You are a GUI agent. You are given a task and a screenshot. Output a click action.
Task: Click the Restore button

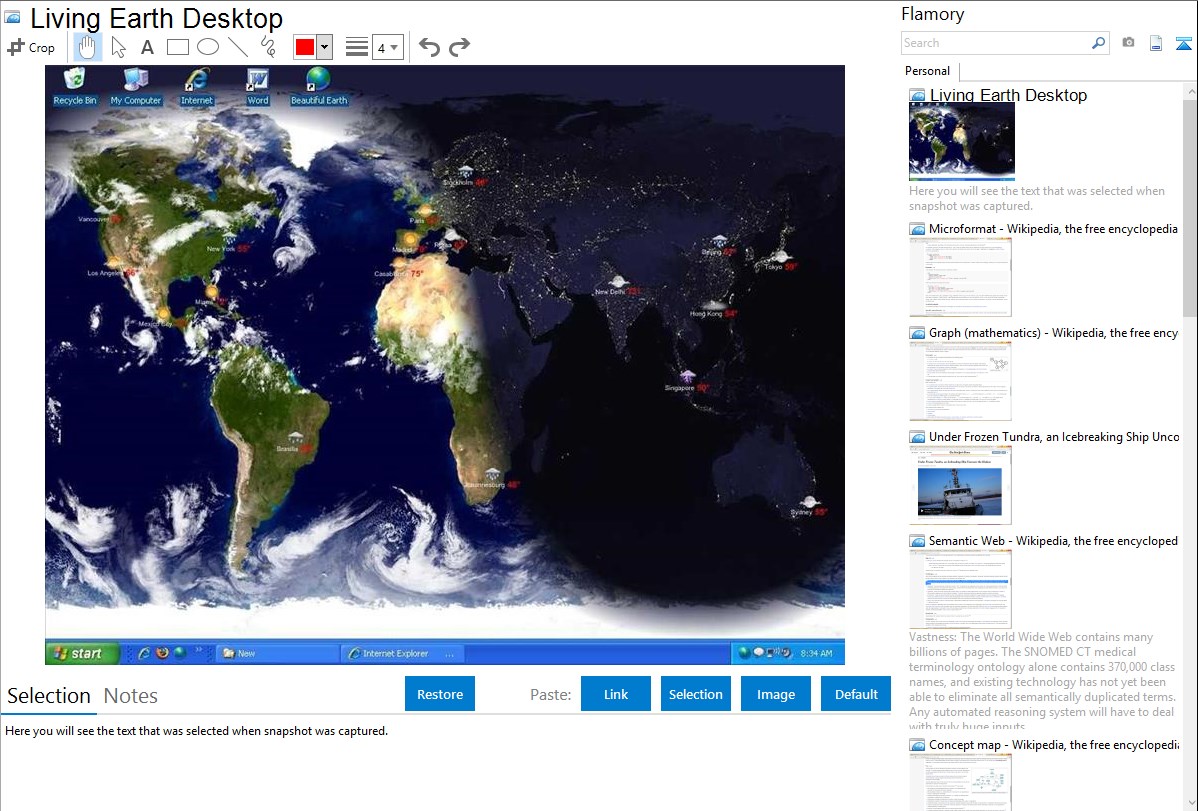pyautogui.click(x=440, y=694)
